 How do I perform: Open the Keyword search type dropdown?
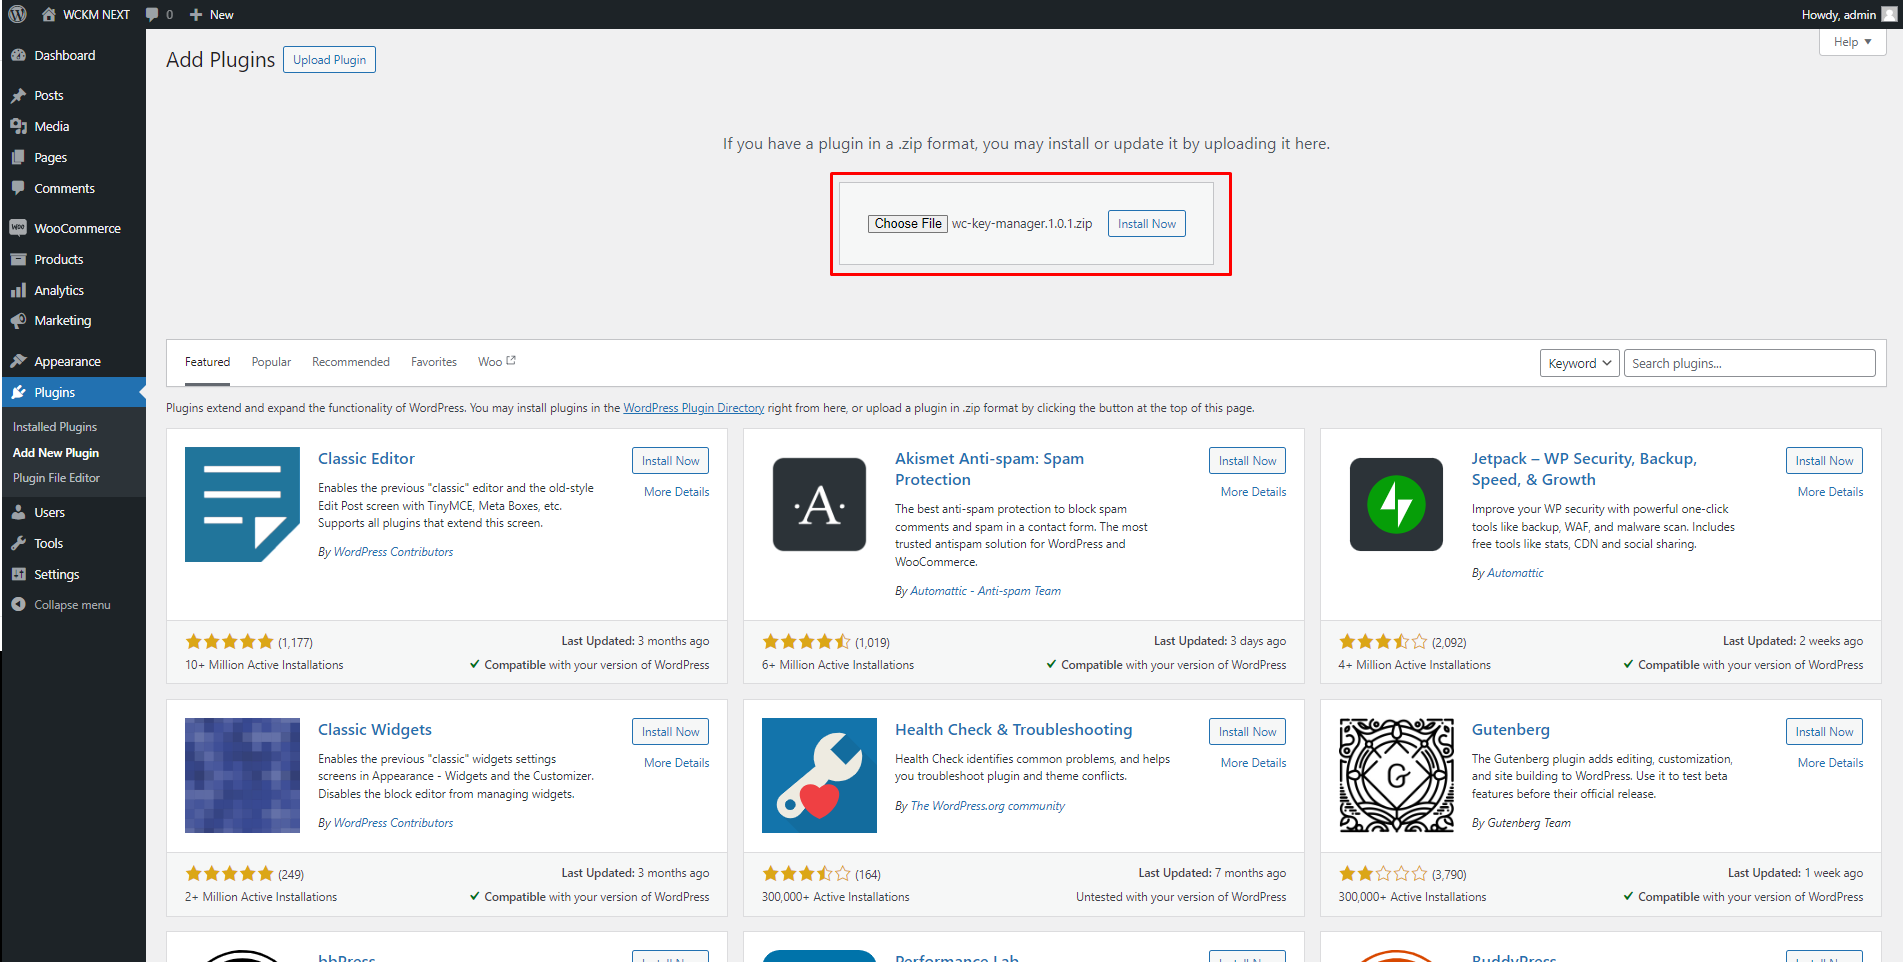[x=1579, y=363]
